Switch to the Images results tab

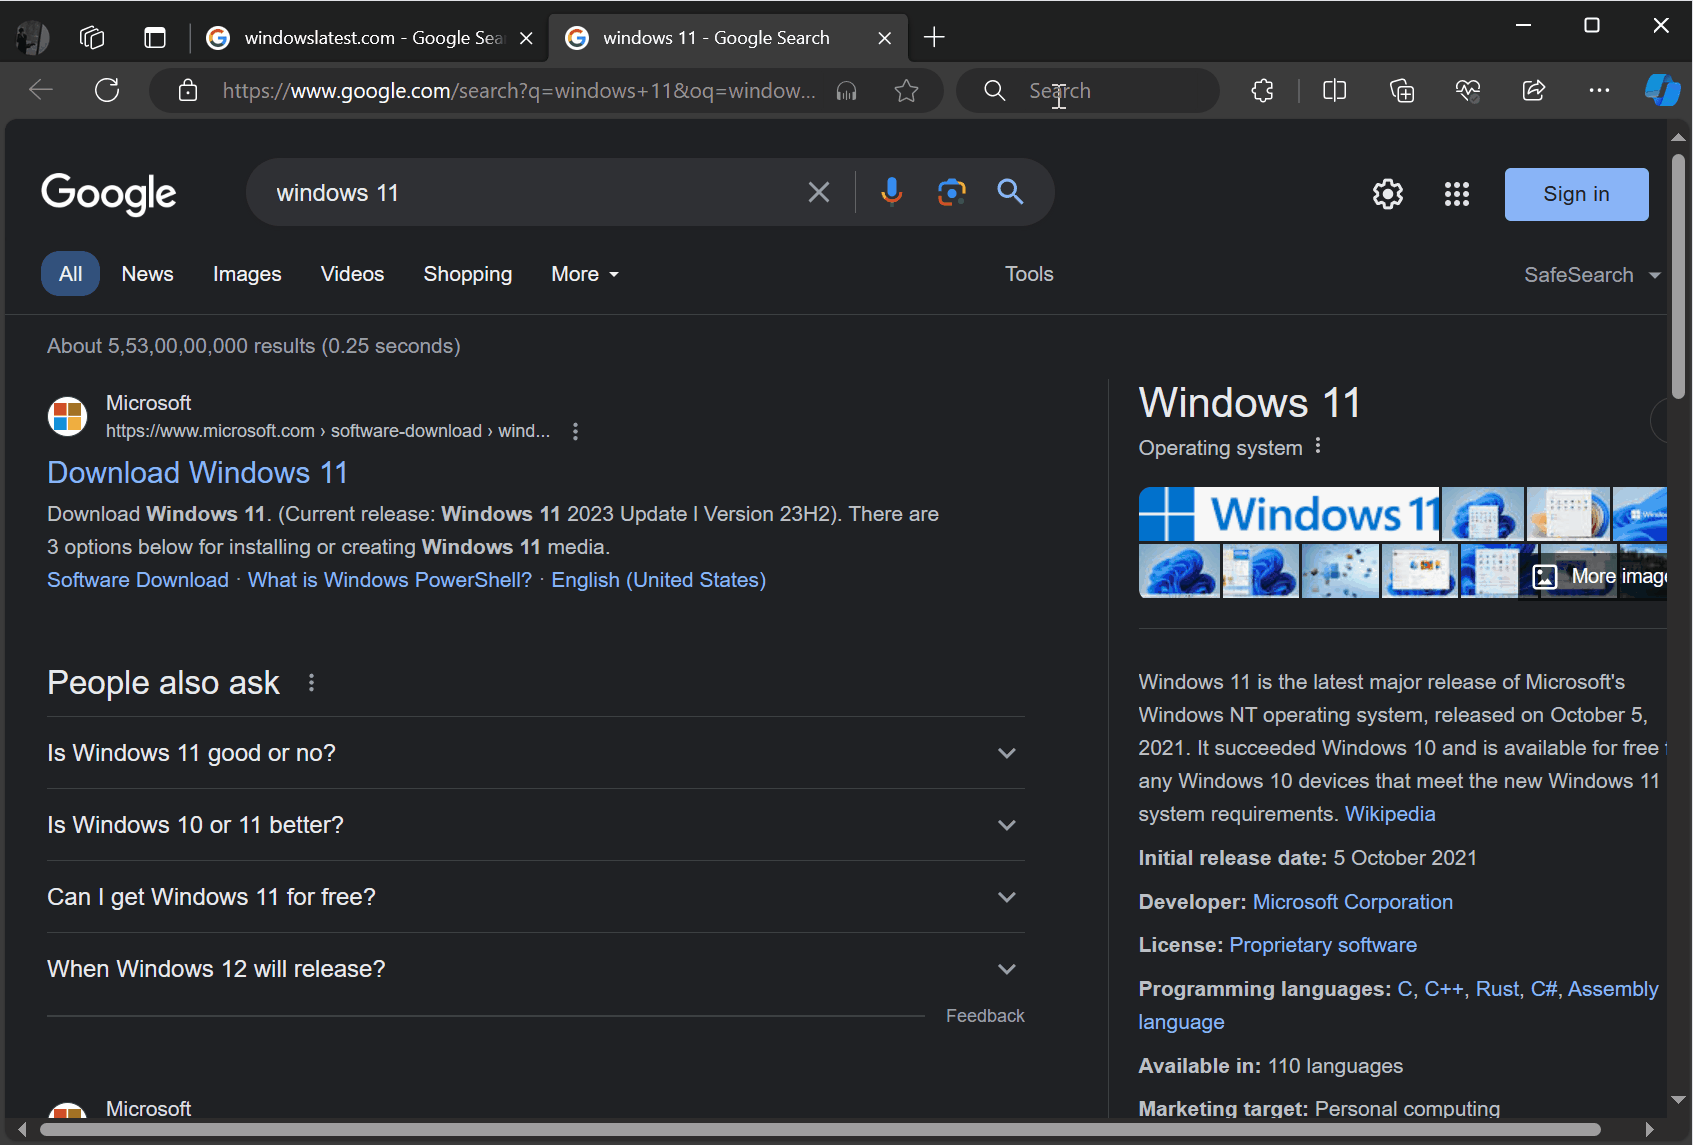(247, 274)
